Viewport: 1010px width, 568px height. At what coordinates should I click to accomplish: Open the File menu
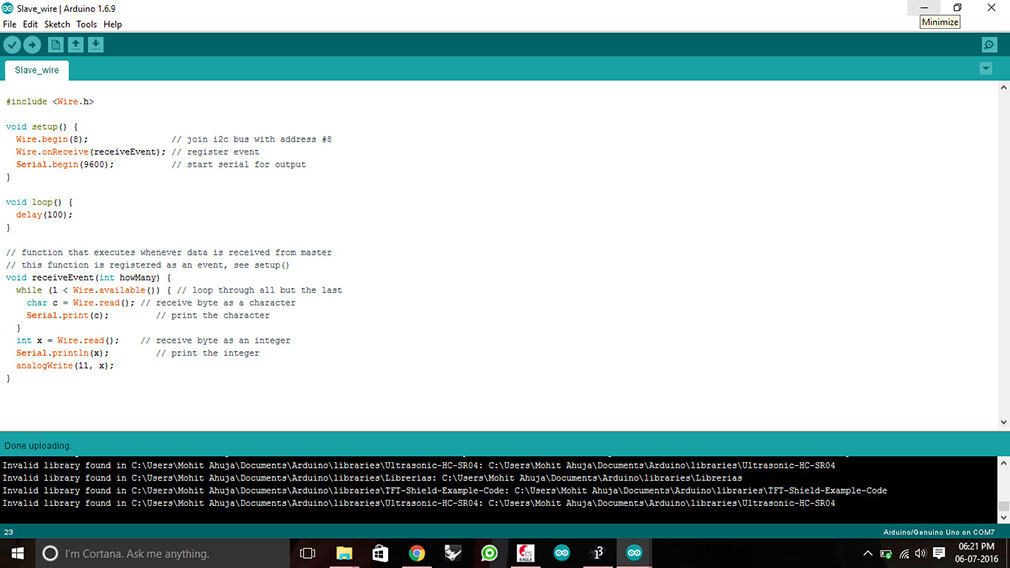10,24
